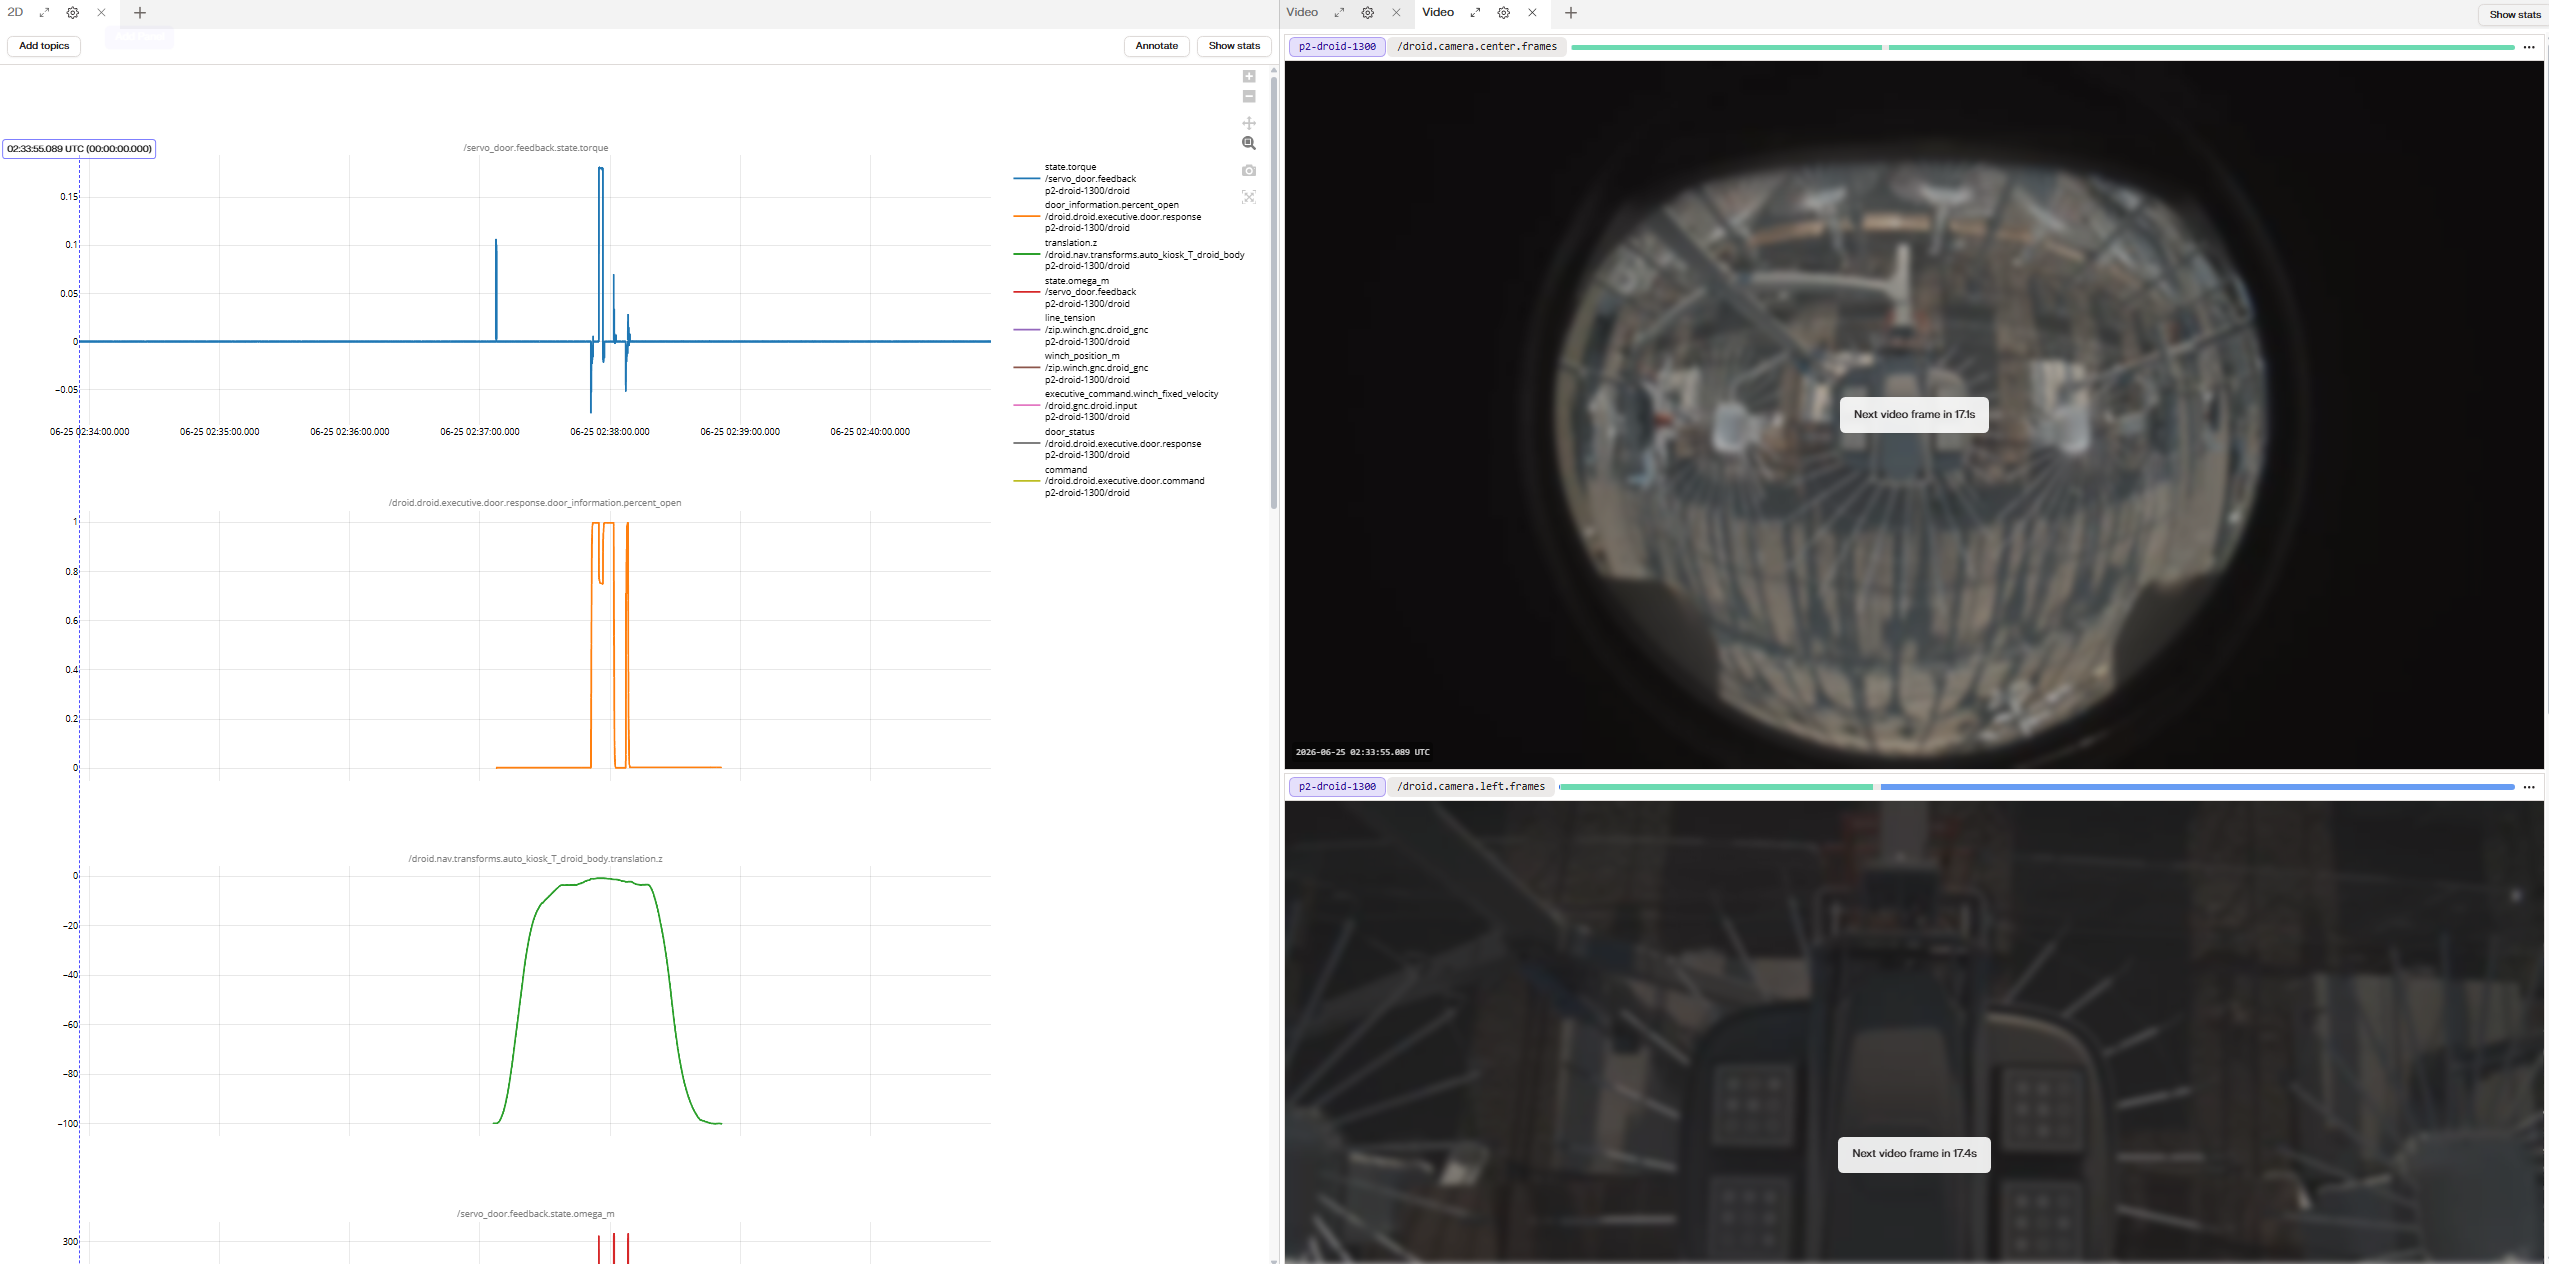
Task: Click the Add topics button
Action: (x=44, y=46)
